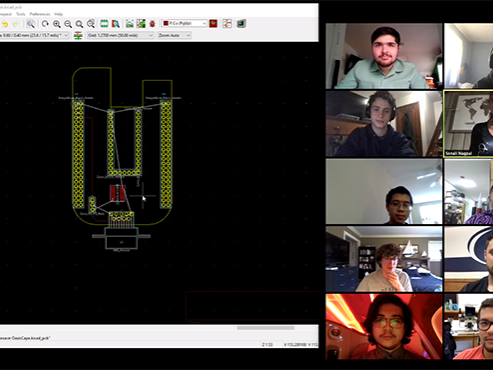The height and width of the screenshot is (370, 493).
Task: Run design rules check bug icon
Action: point(152,24)
